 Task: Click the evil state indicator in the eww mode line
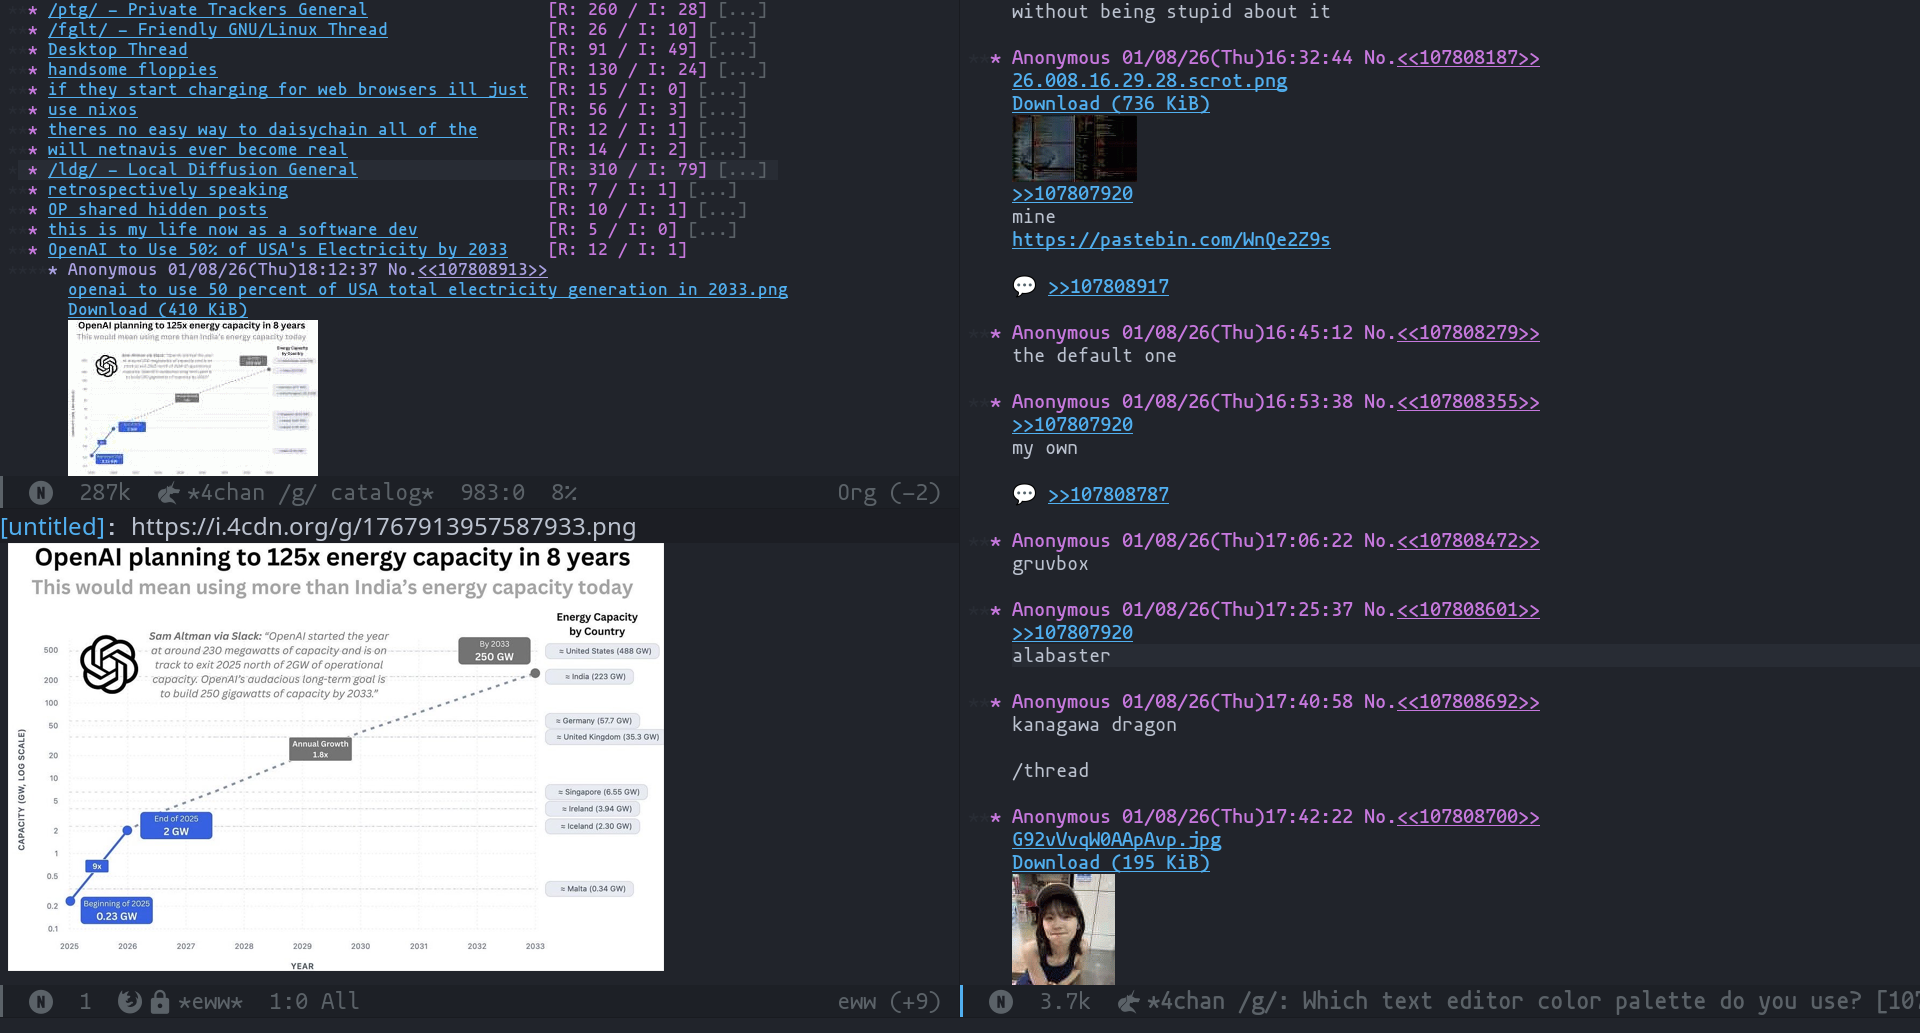(x=41, y=1001)
